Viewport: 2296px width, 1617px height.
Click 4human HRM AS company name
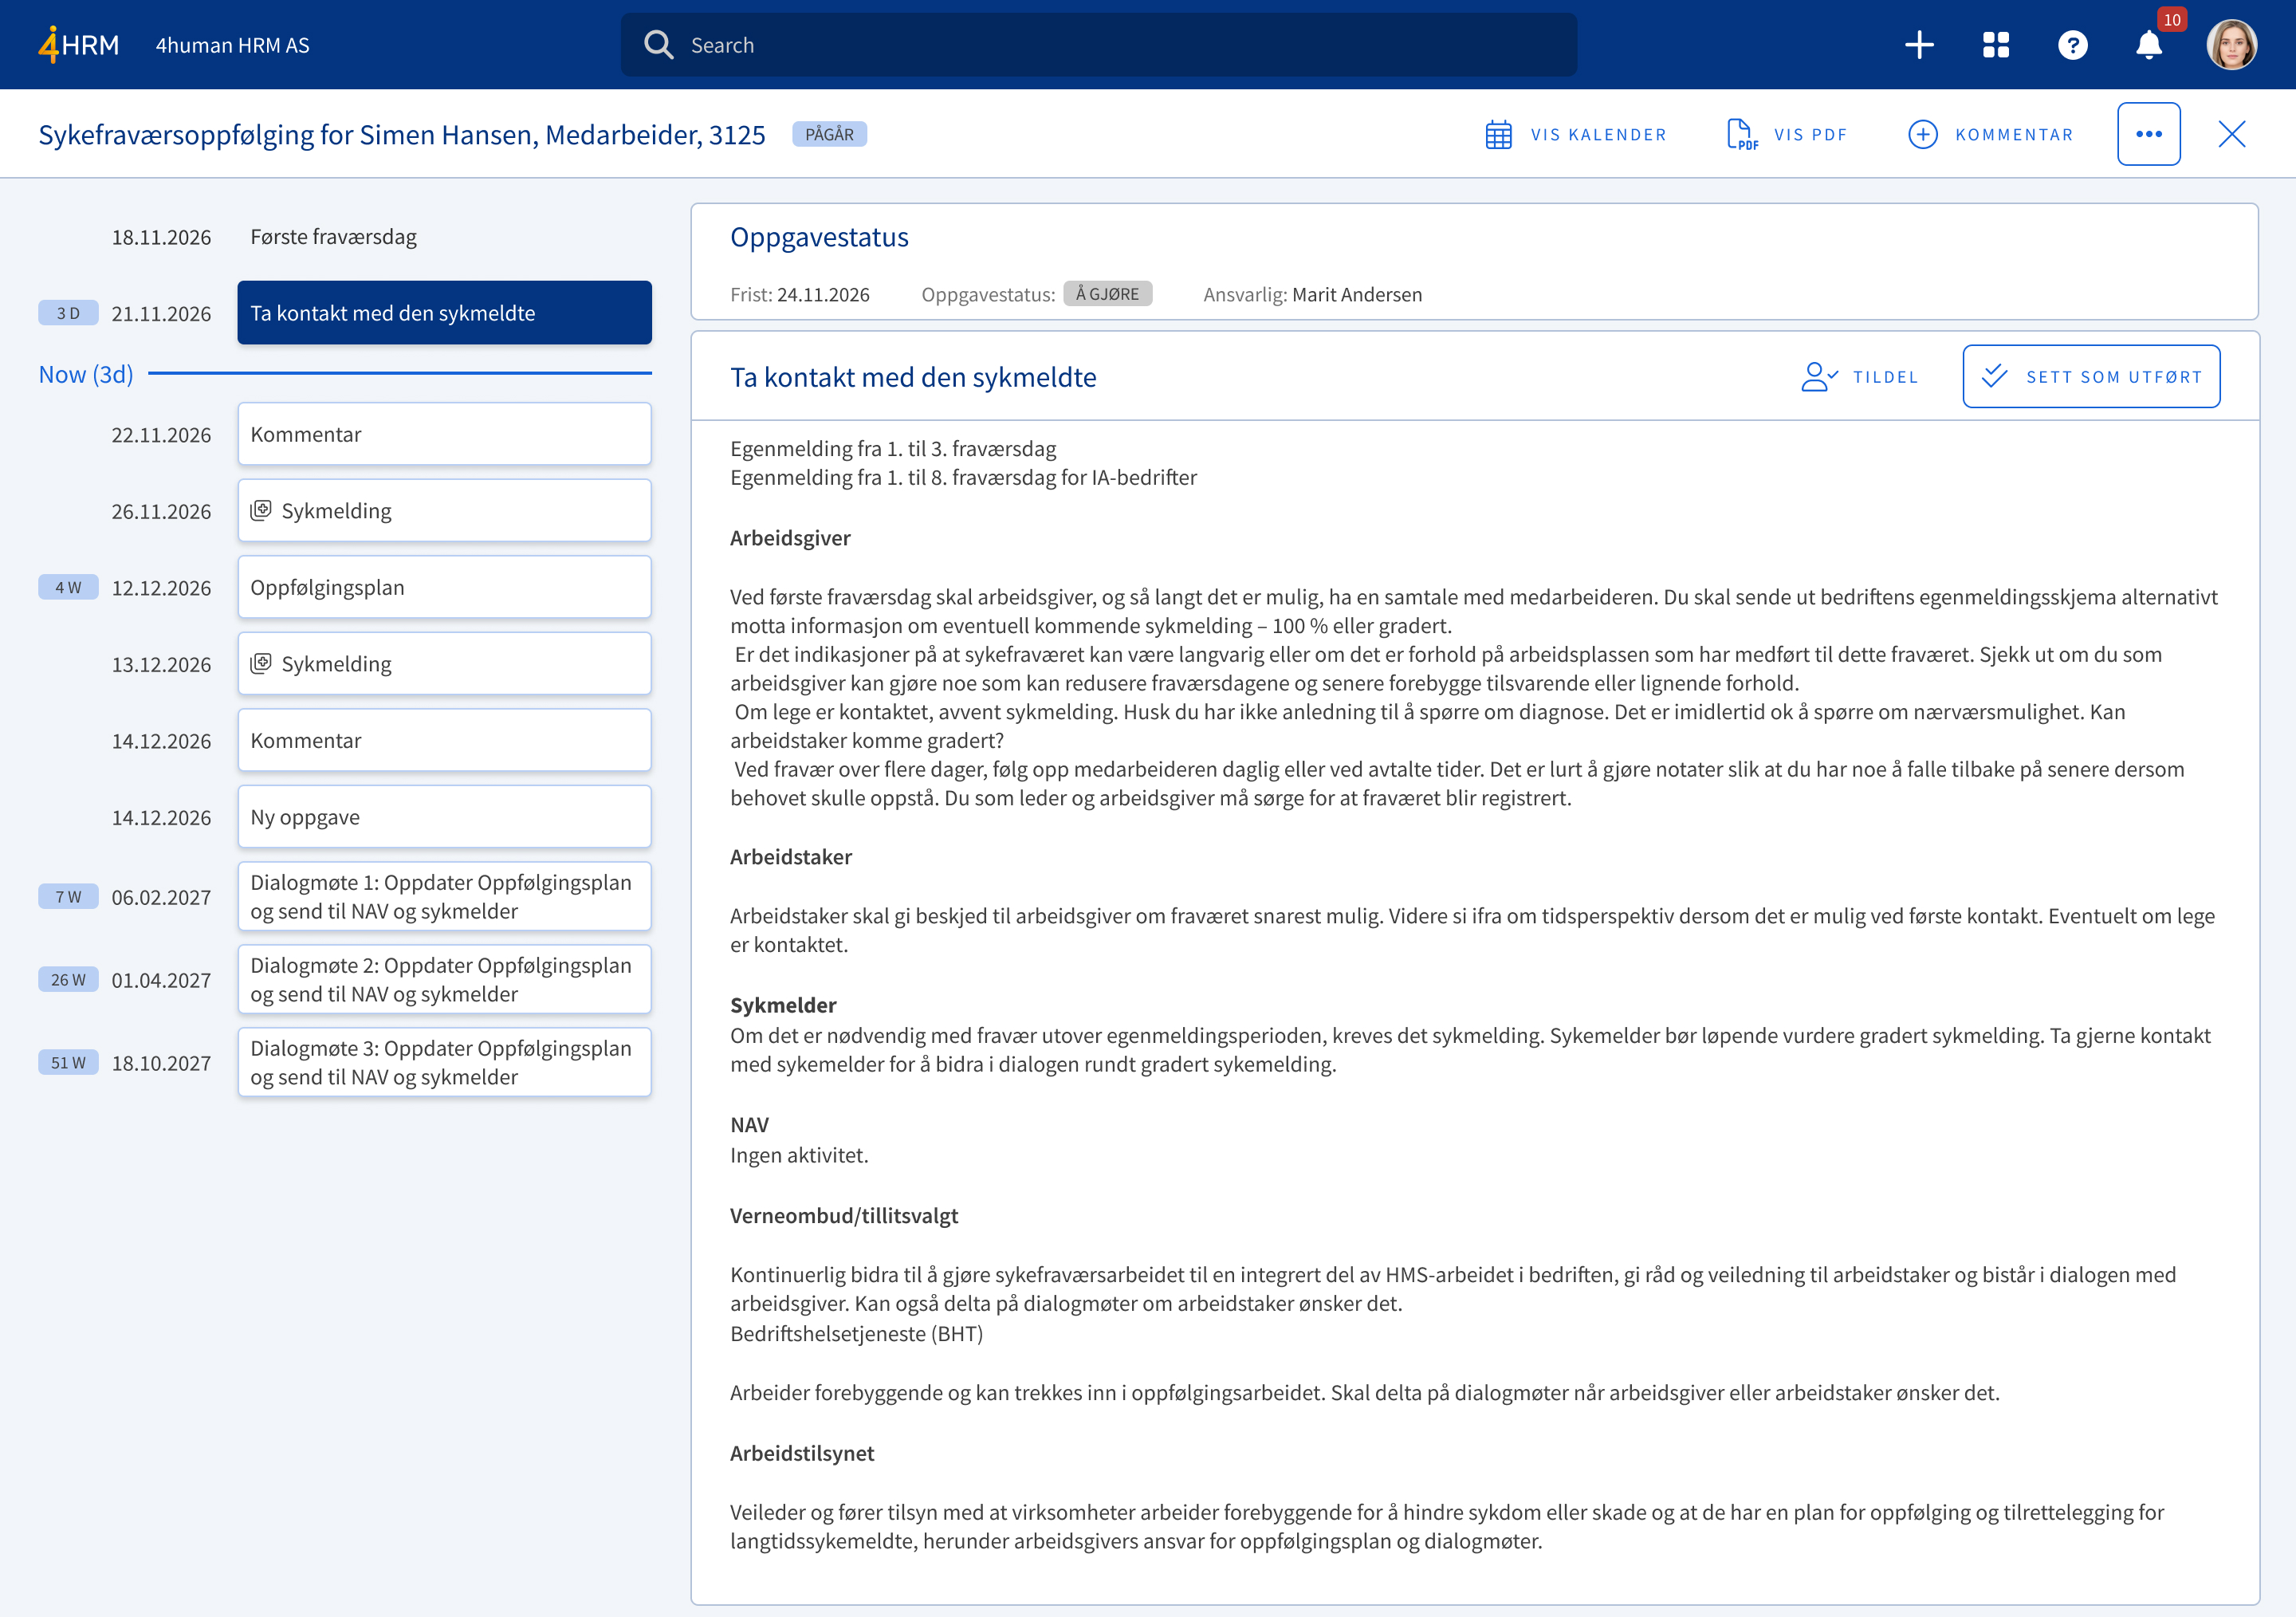pos(232,45)
